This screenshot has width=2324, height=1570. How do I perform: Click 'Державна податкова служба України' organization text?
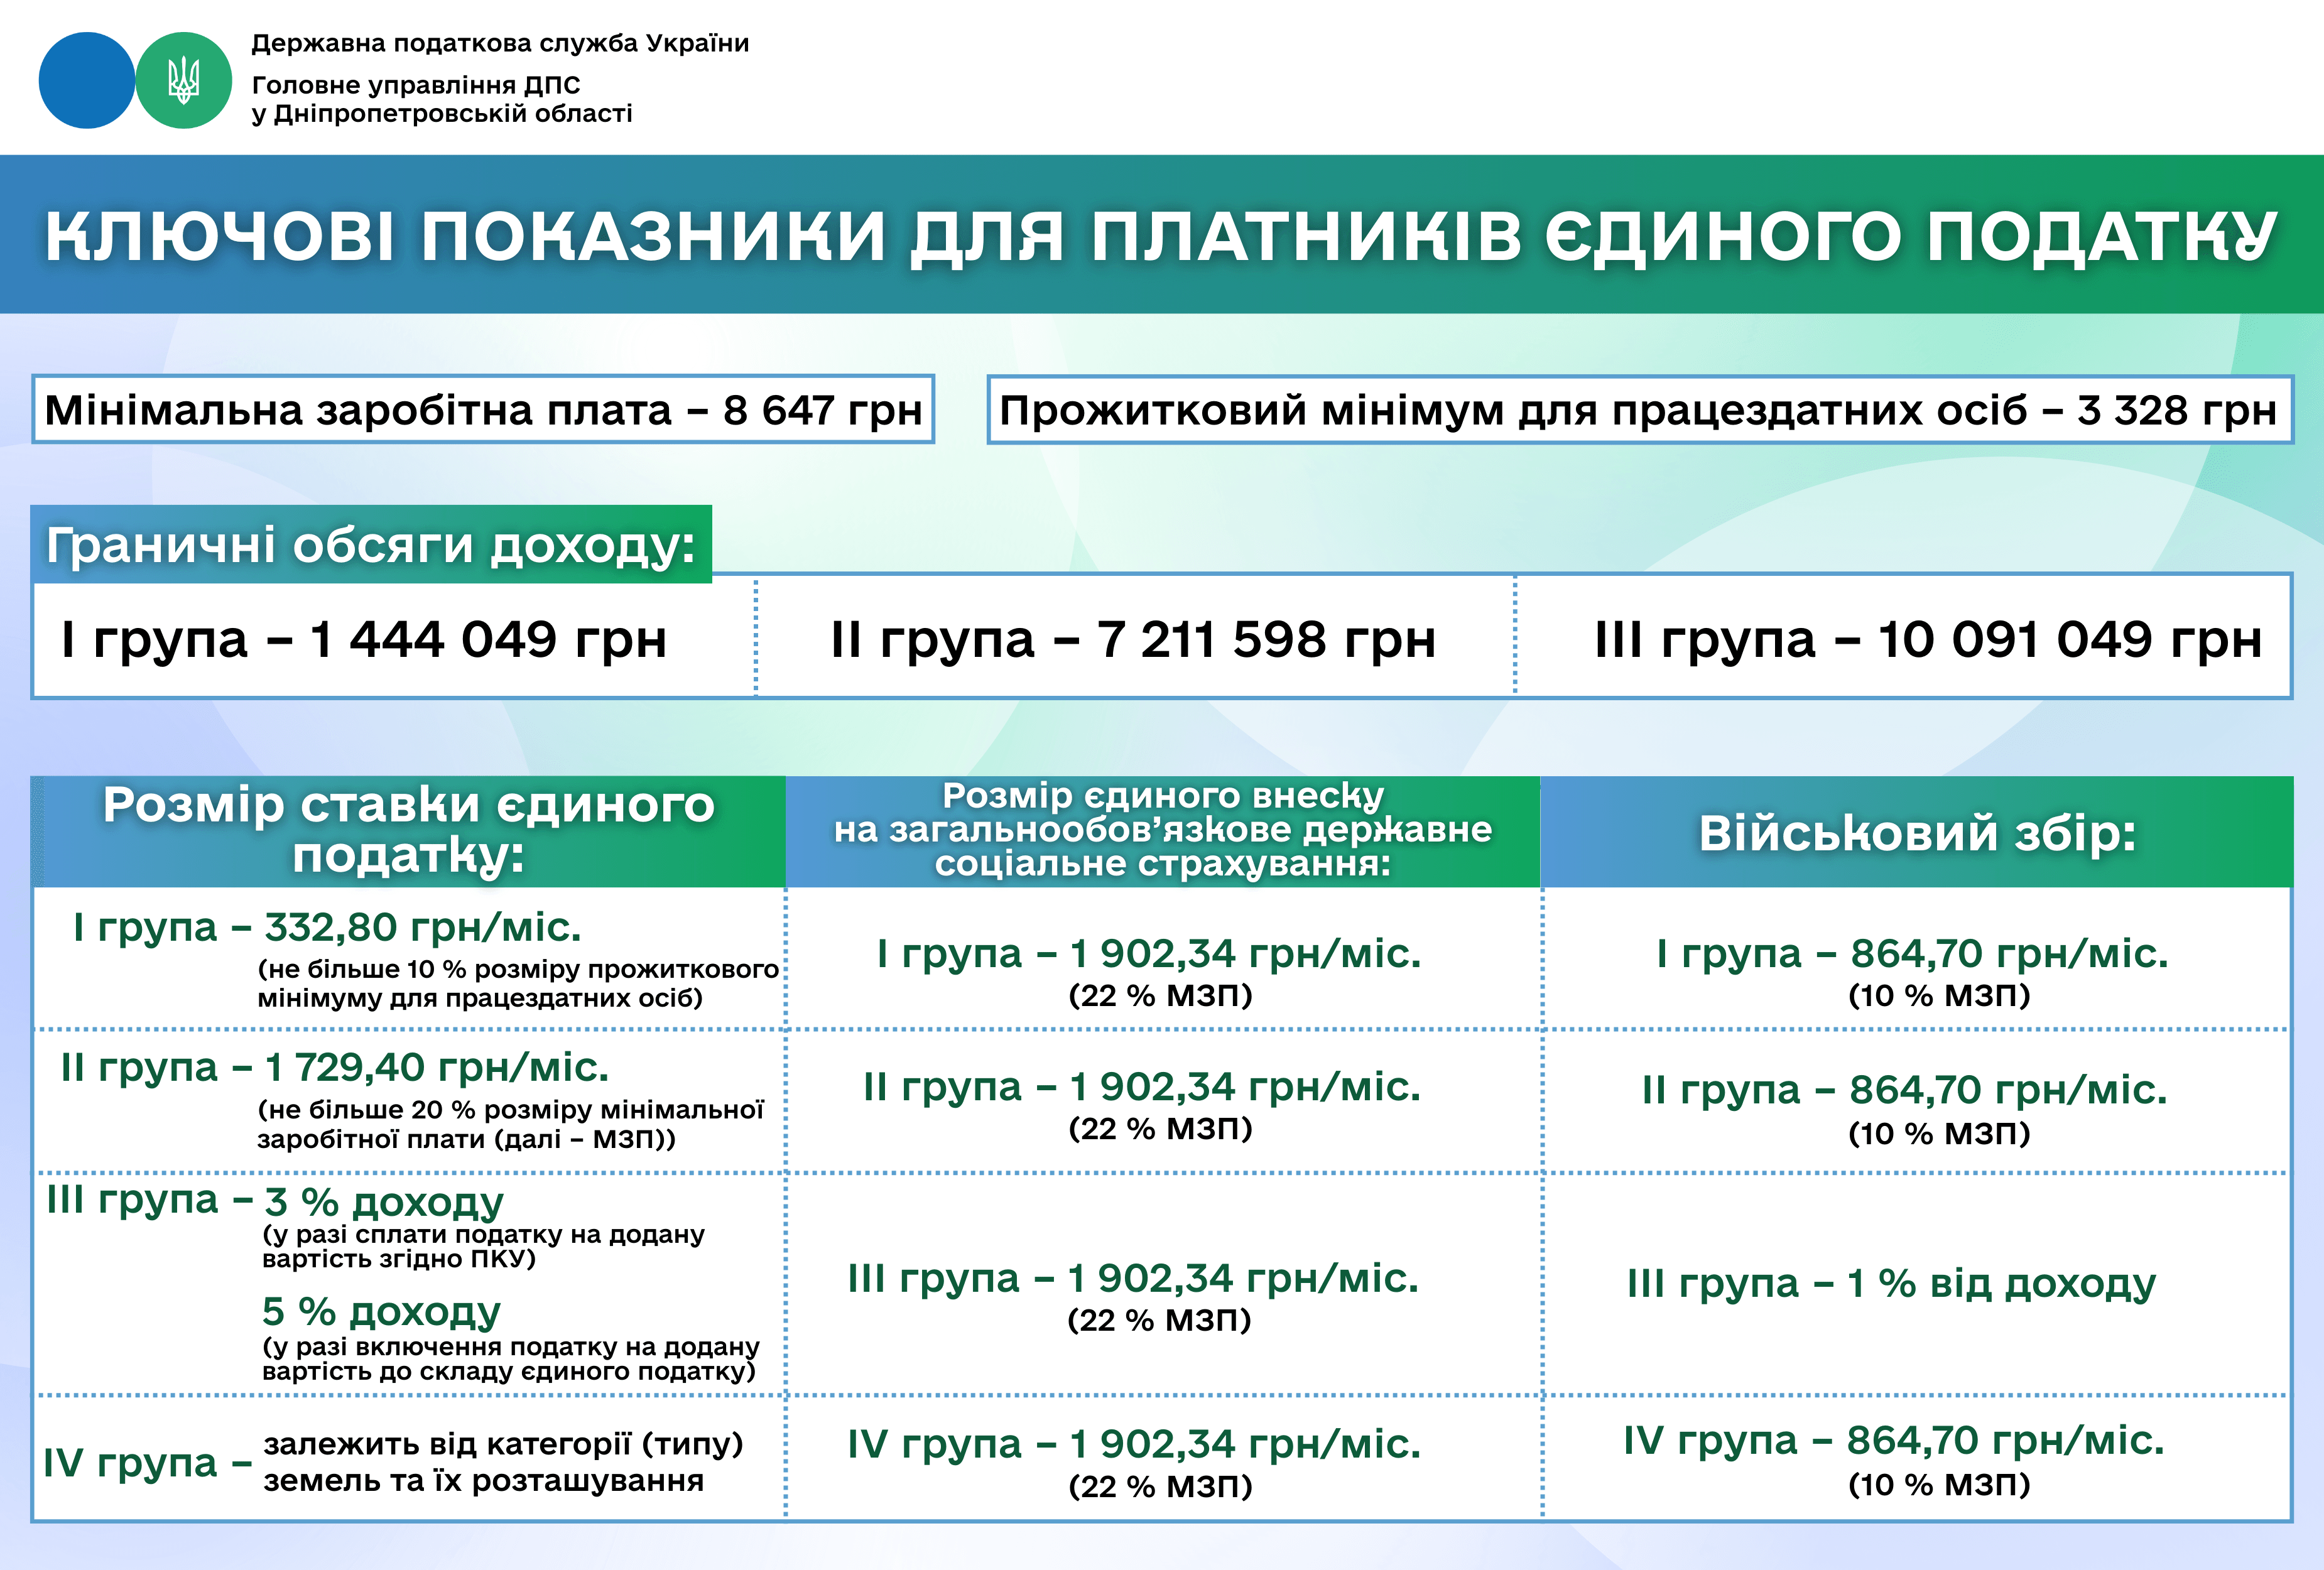point(500,43)
